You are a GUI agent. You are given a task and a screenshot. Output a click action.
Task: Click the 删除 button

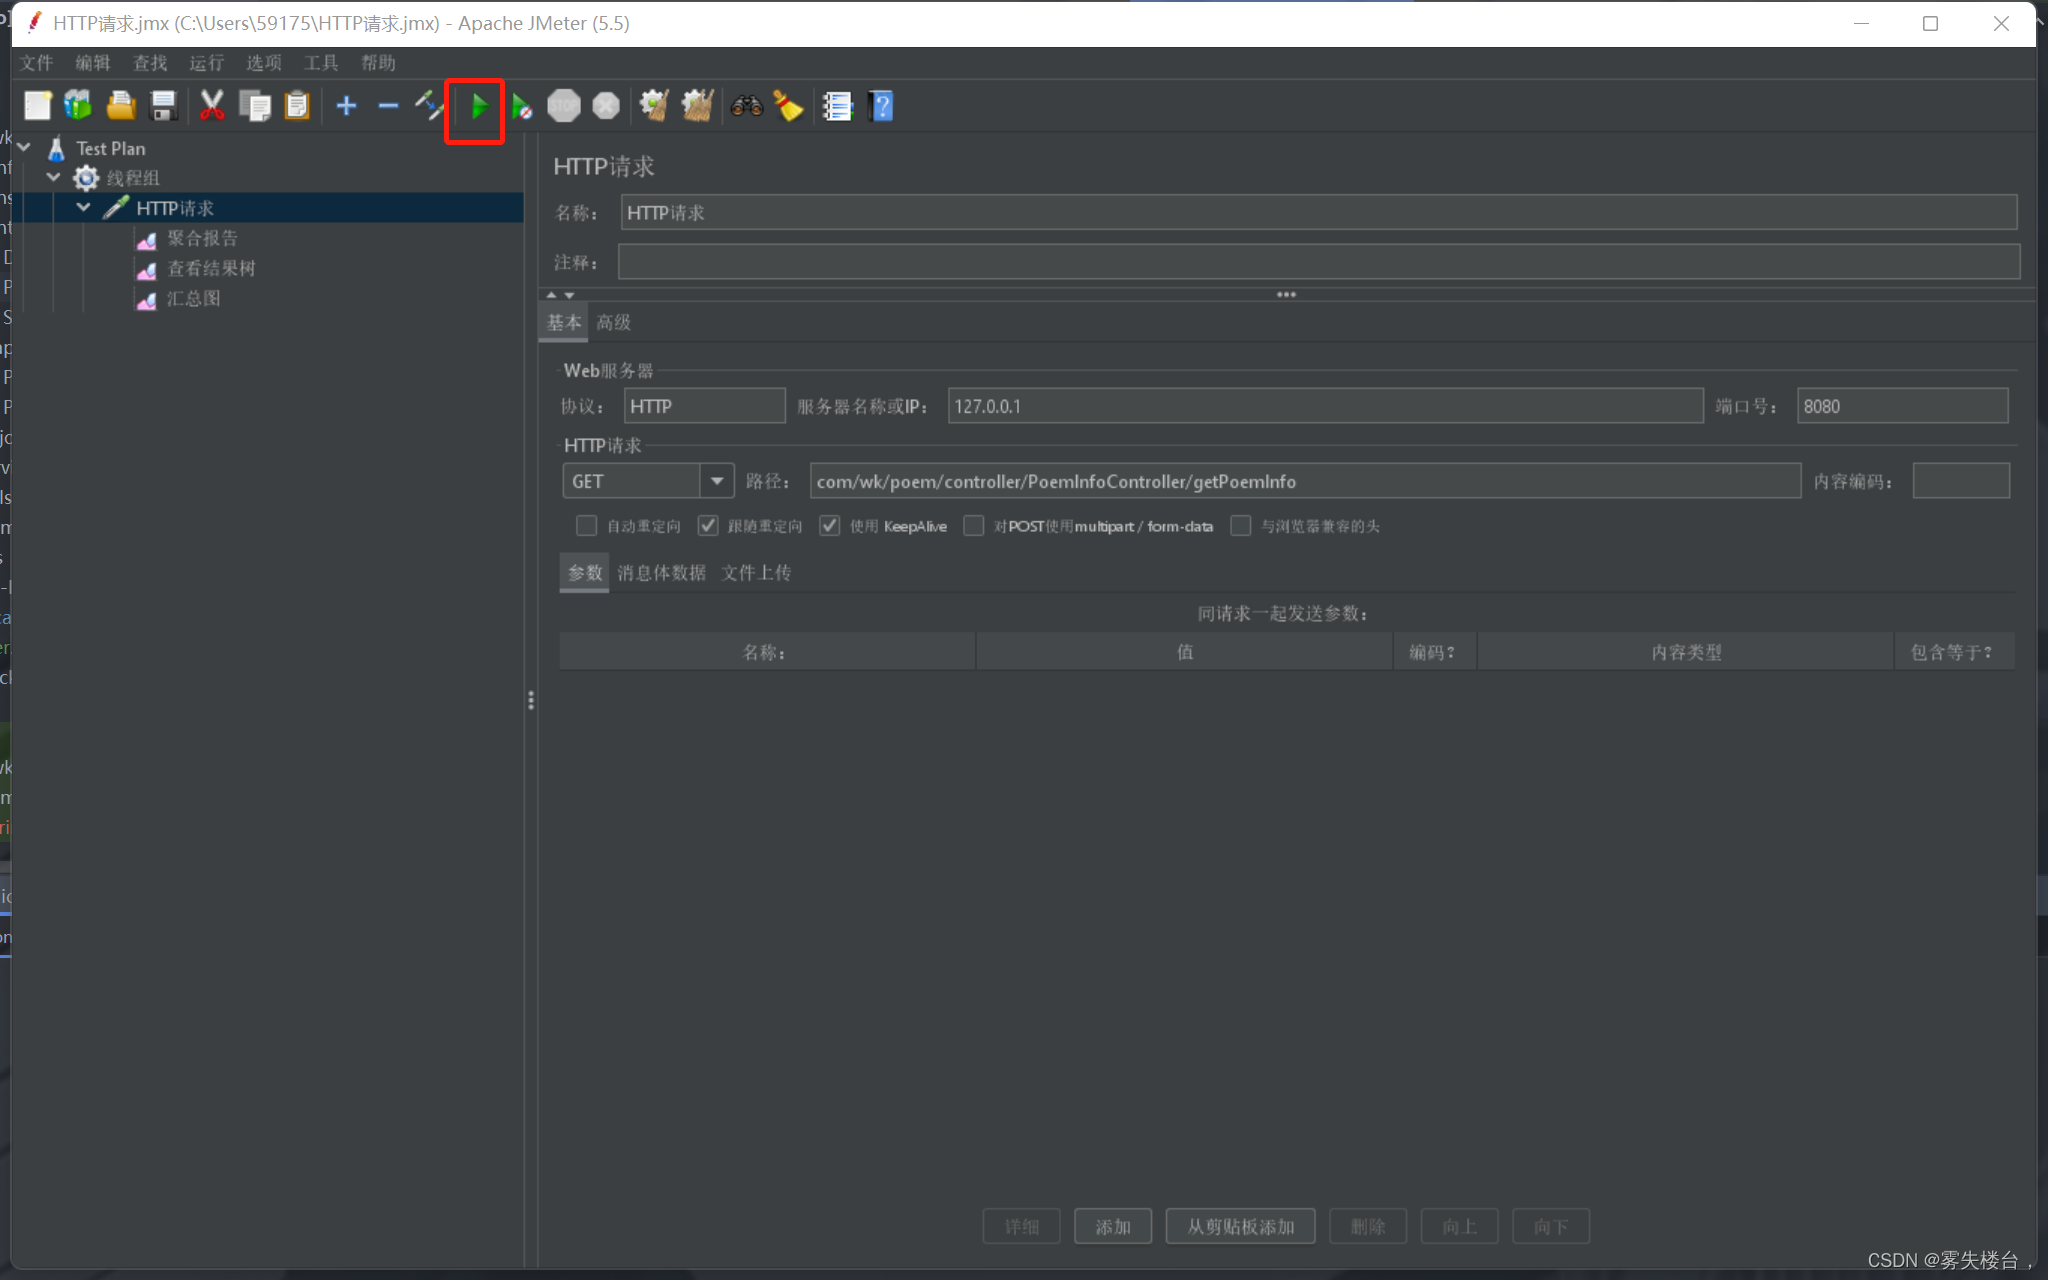1368,1226
